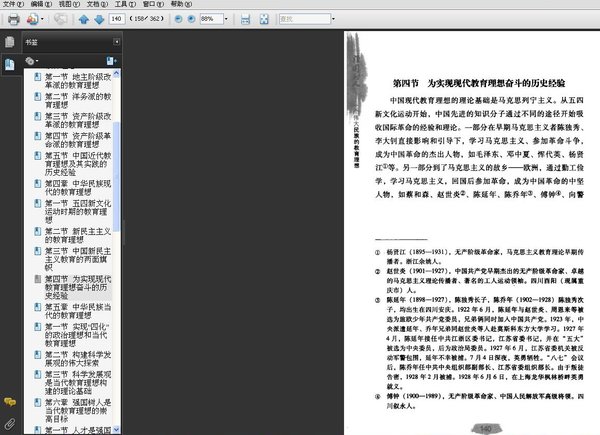Click bookmark icon for 第四章 中华民族现代的教育理想
This screenshot has width=600, height=435.
pyautogui.click(x=38, y=183)
